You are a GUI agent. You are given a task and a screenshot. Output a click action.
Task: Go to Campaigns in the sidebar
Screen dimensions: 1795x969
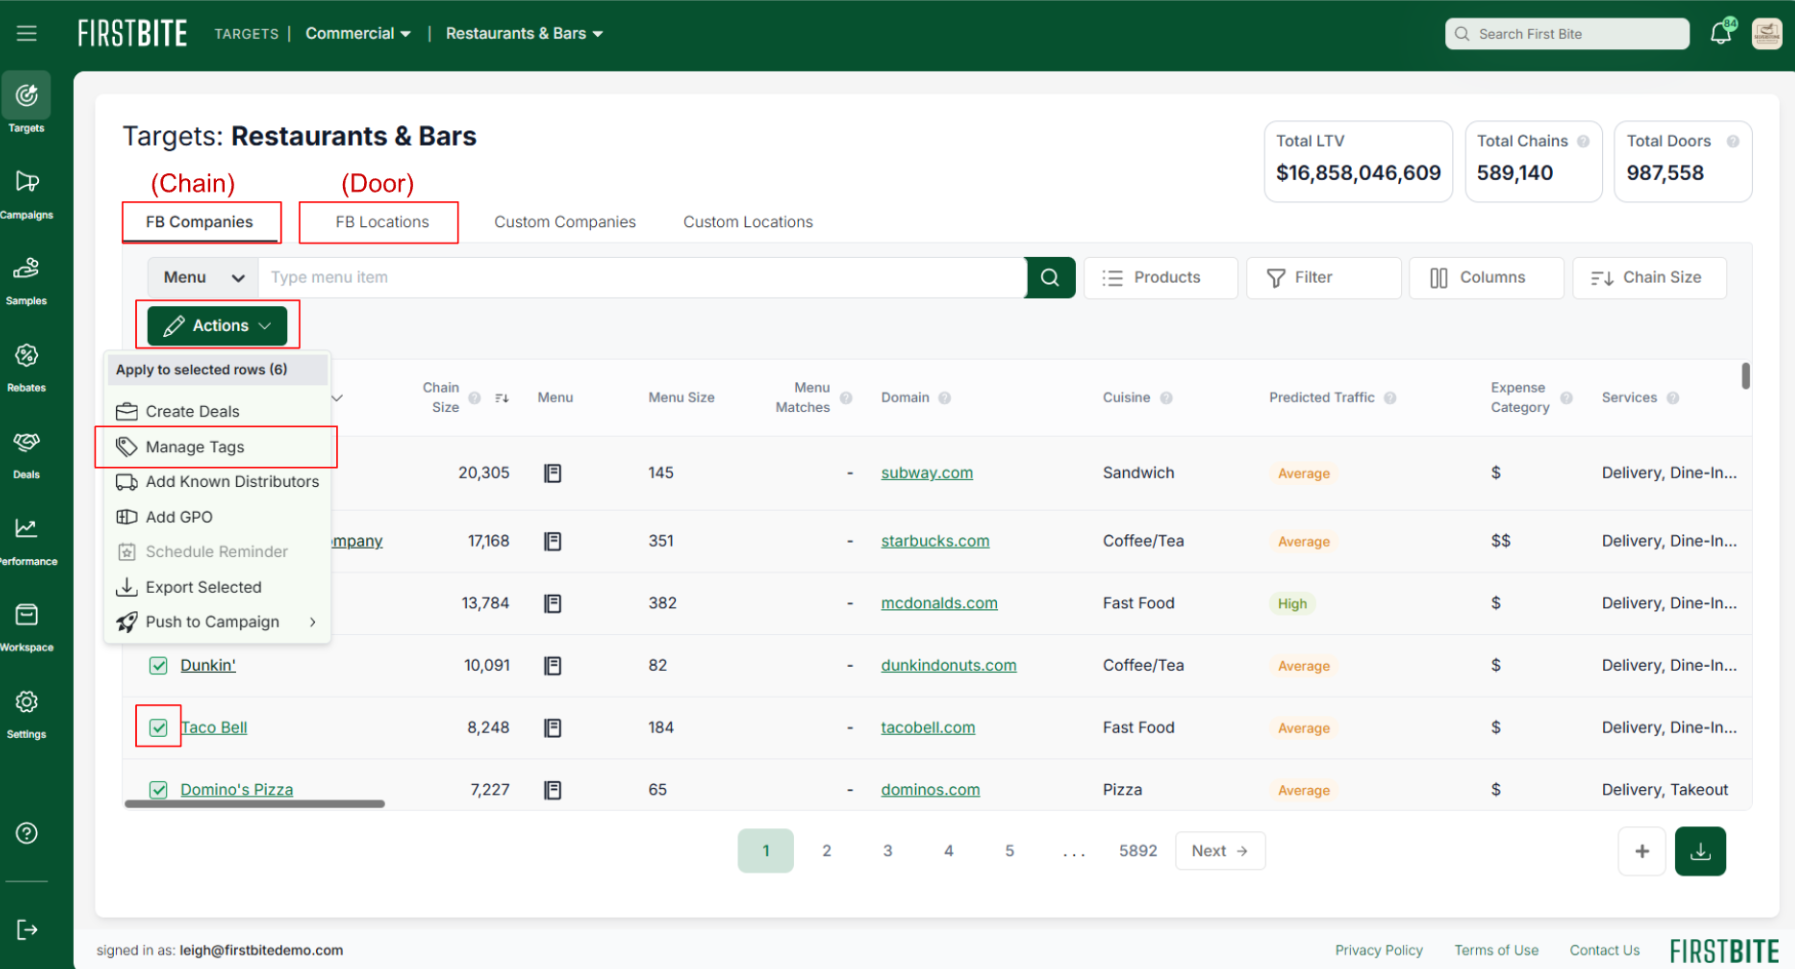(x=27, y=193)
